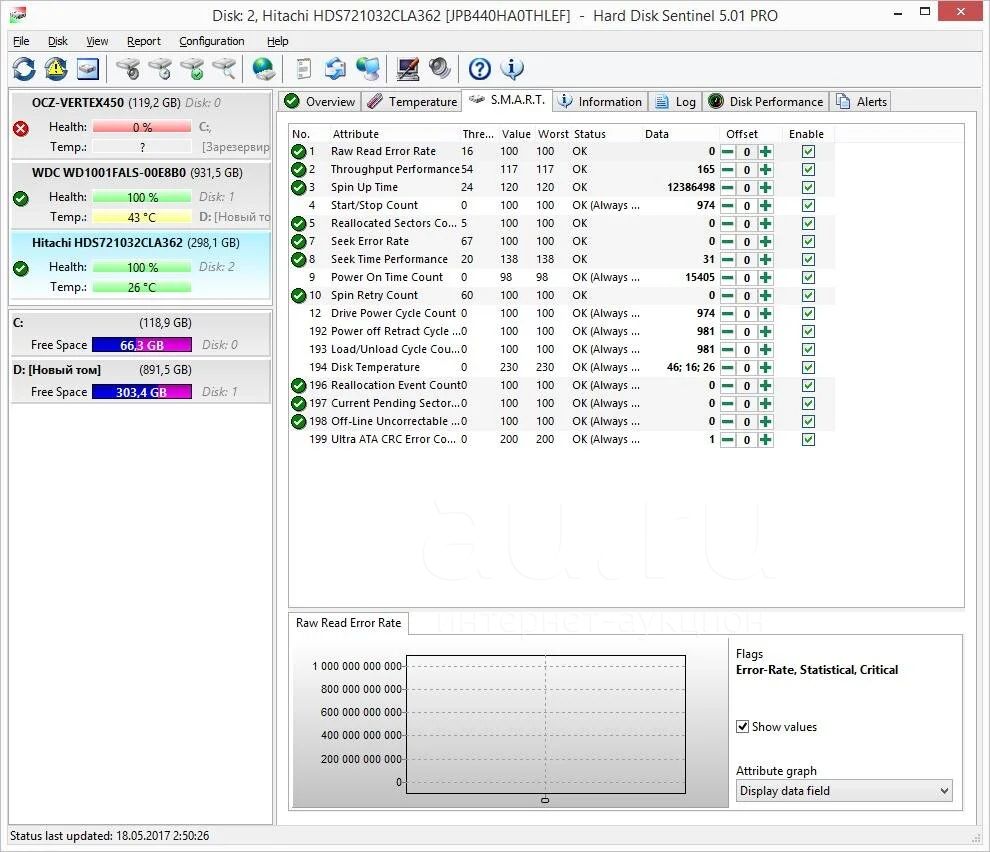Select the OCZ-VERTEX450 disk entry

coord(140,125)
